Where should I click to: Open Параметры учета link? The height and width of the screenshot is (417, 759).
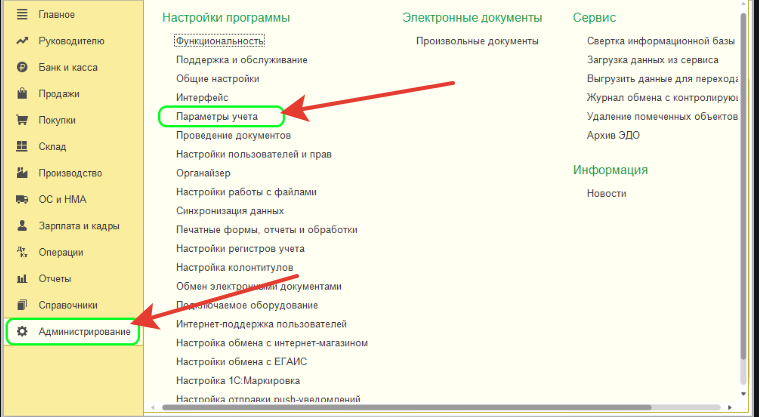(x=217, y=116)
